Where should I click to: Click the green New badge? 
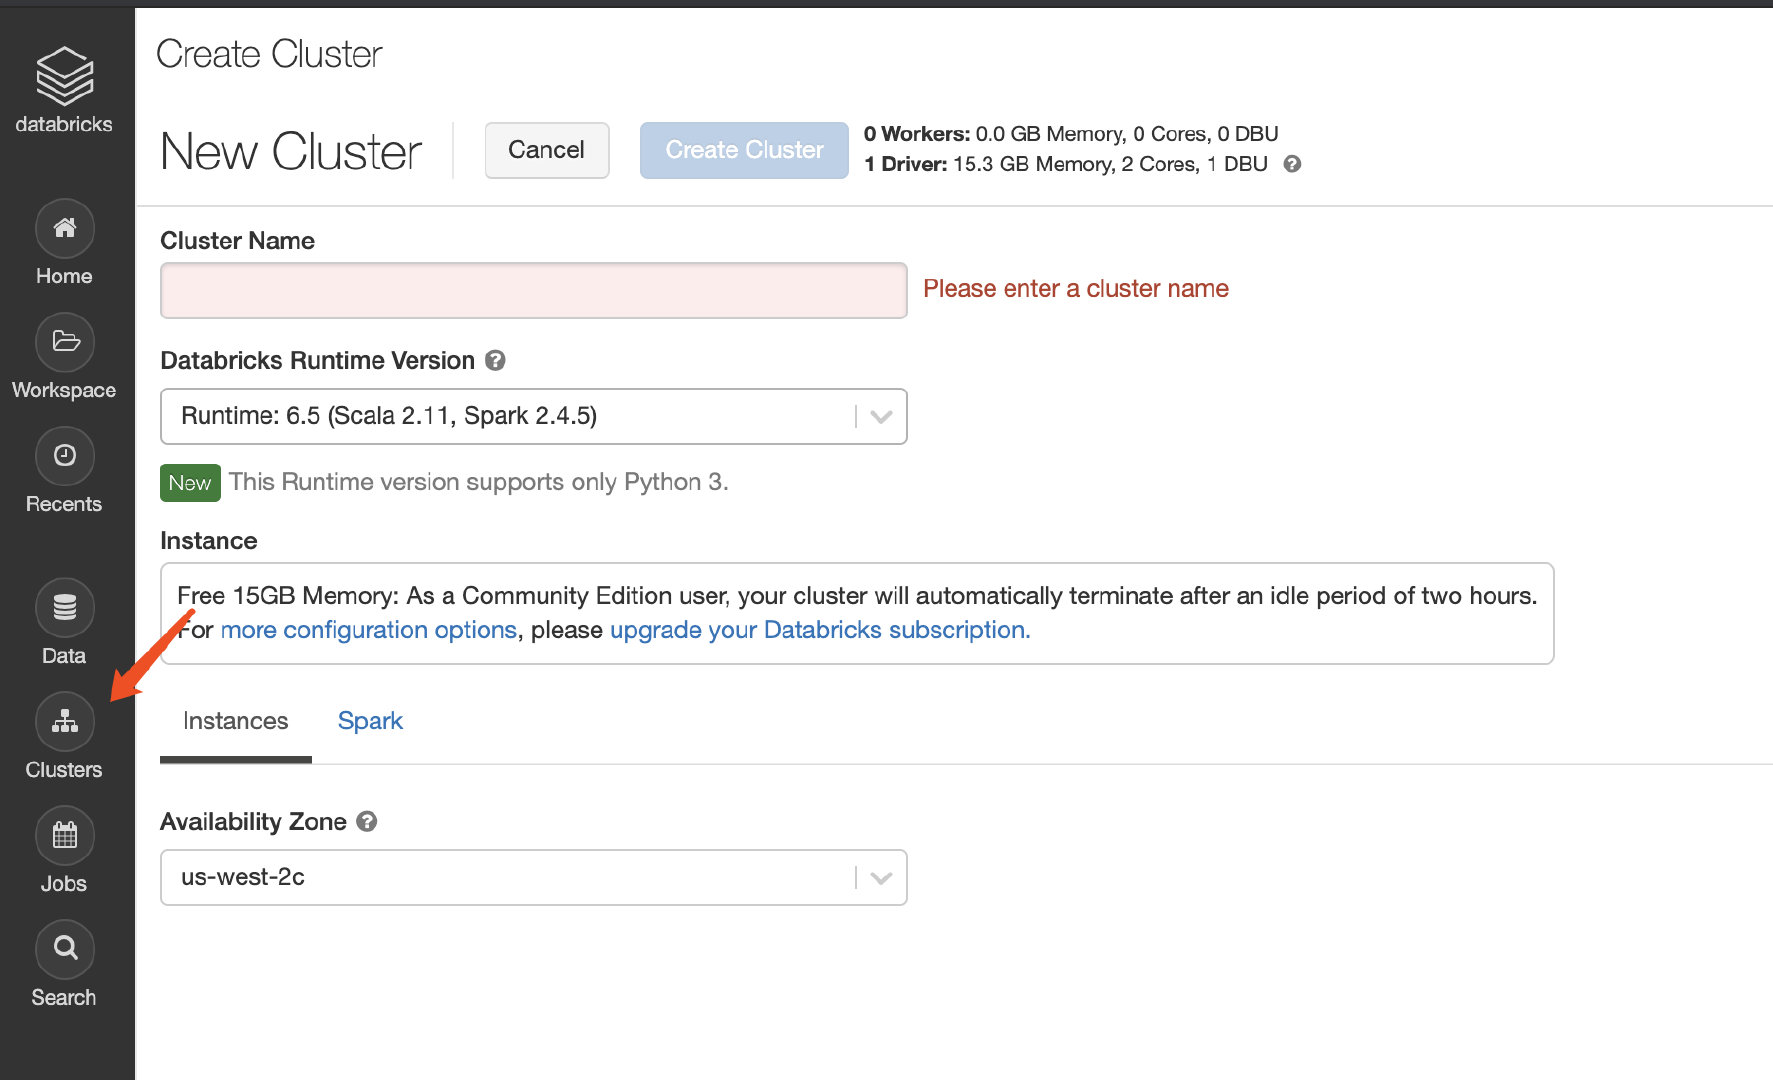tap(190, 483)
